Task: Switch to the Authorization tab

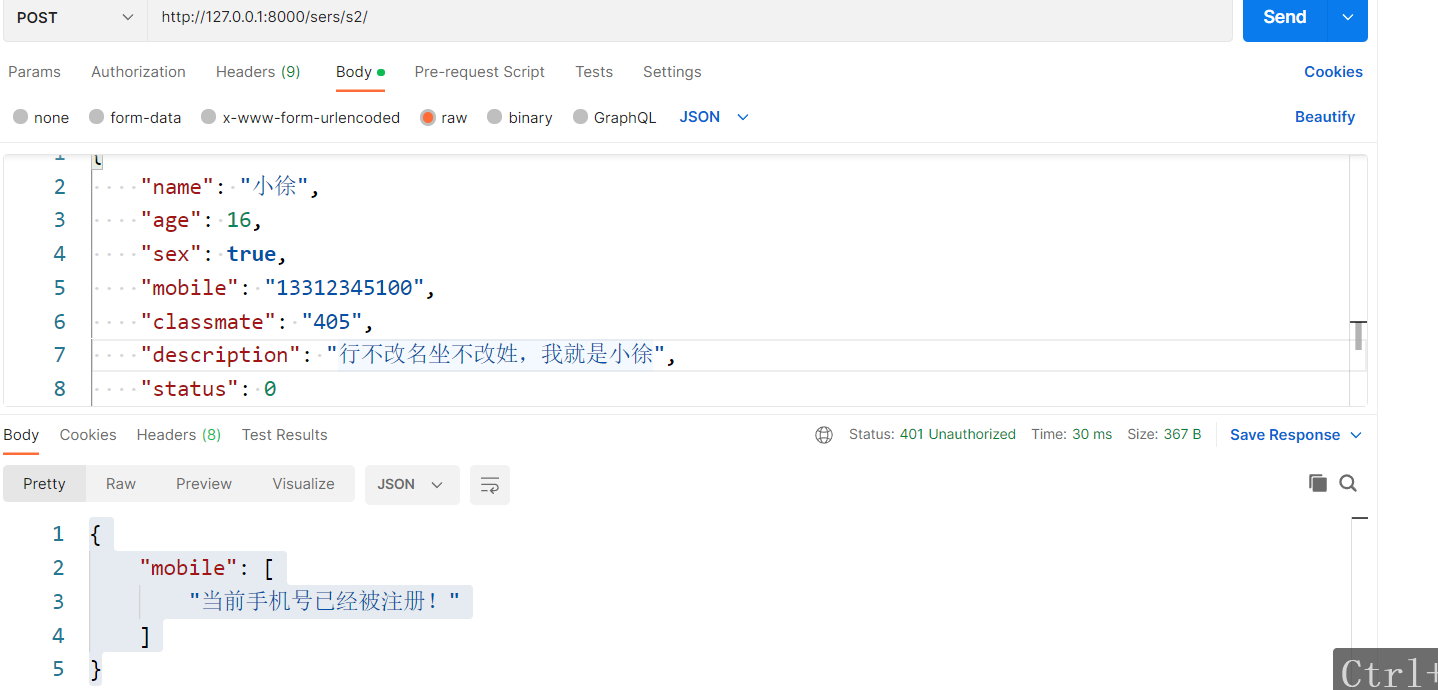Action: (x=138, y=72)
